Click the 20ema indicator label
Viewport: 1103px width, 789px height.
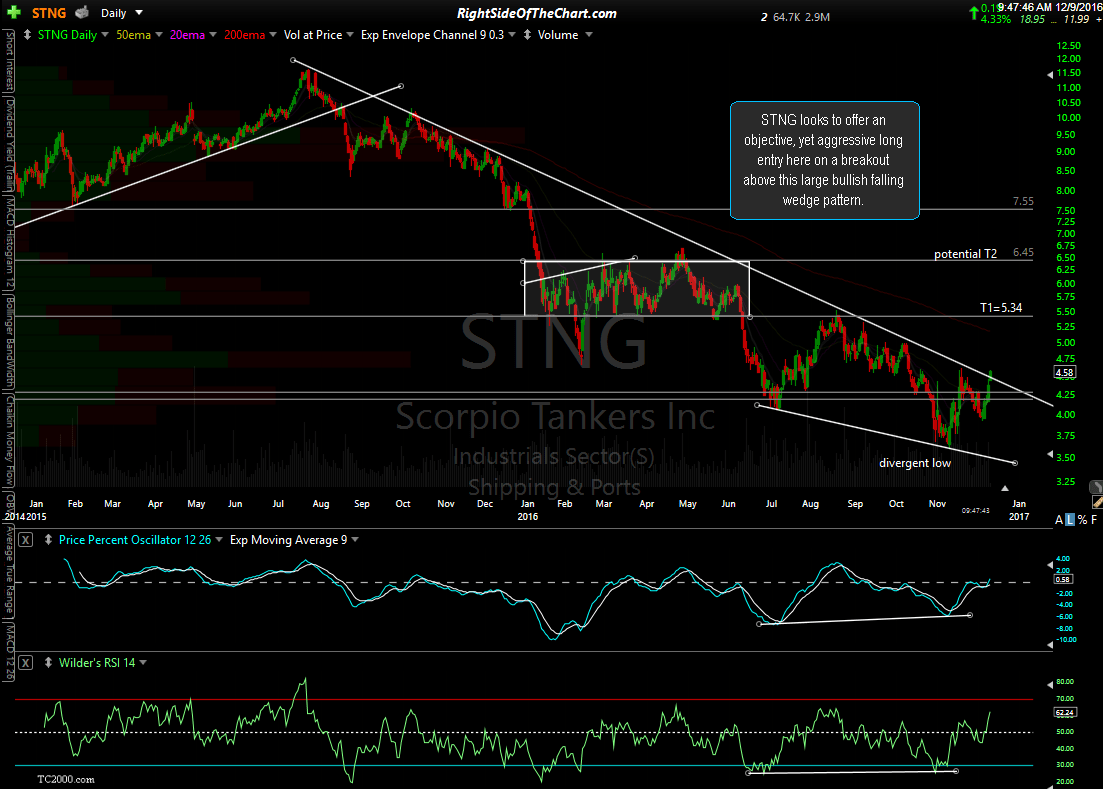(187, 34)
